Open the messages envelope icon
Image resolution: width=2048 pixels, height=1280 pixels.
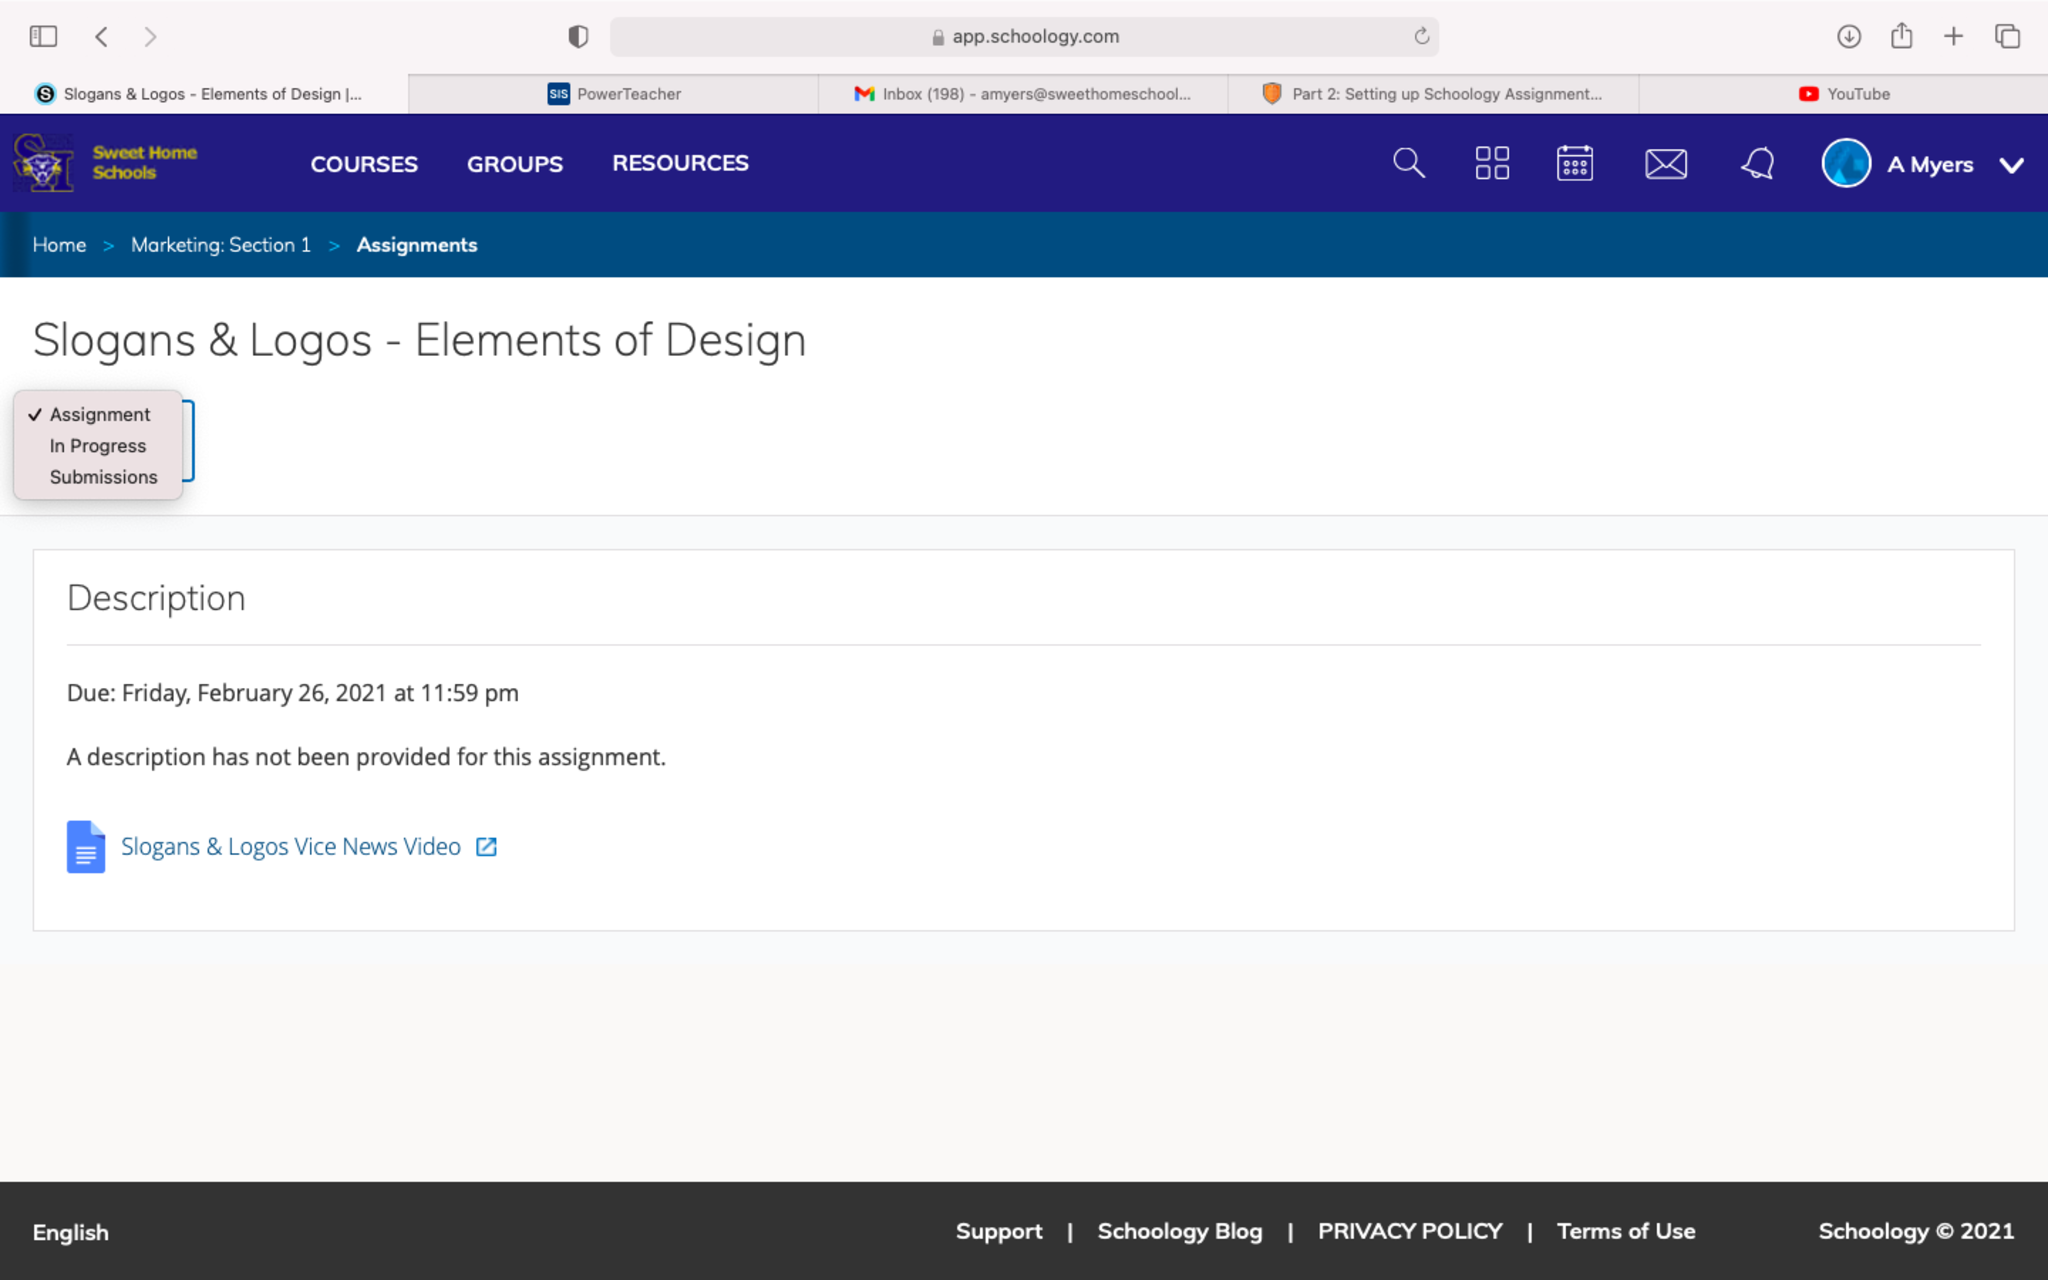pyautogui.click(x=1666, y=163)
